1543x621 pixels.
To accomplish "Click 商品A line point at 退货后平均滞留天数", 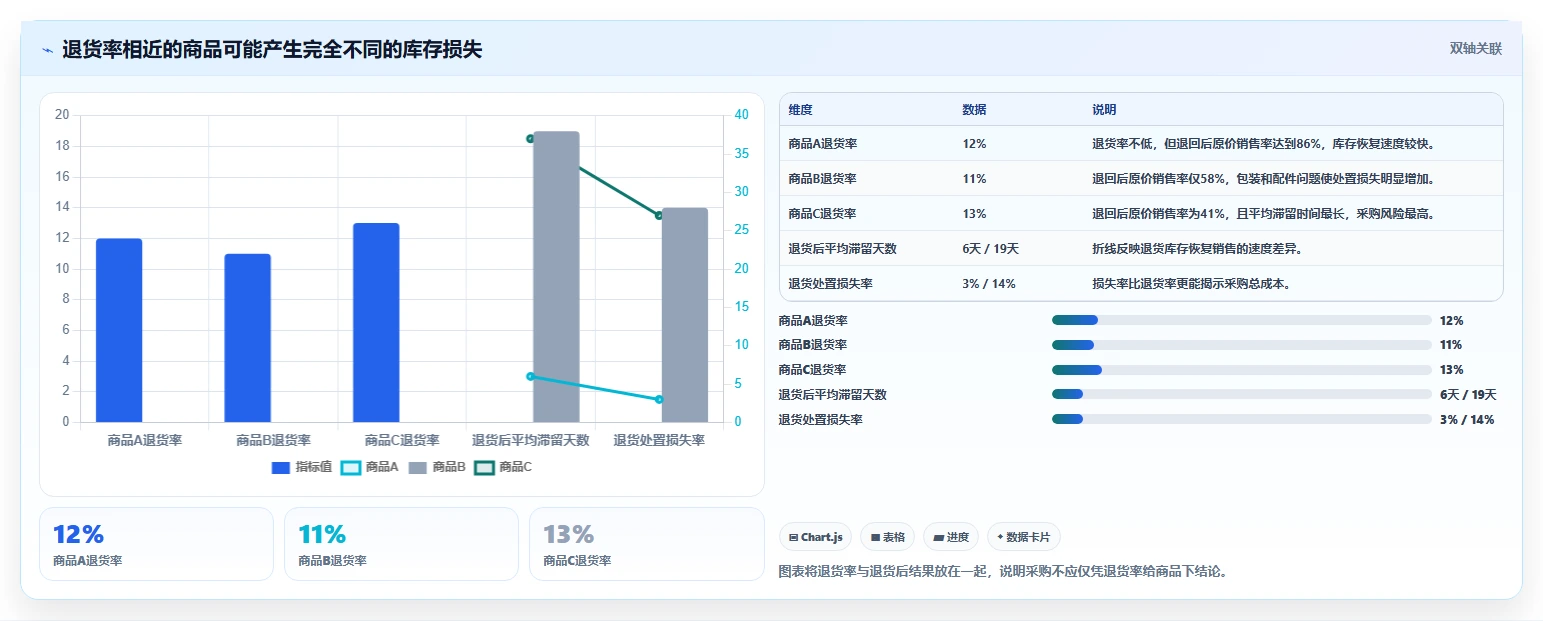I will click(x=530, y=376).
